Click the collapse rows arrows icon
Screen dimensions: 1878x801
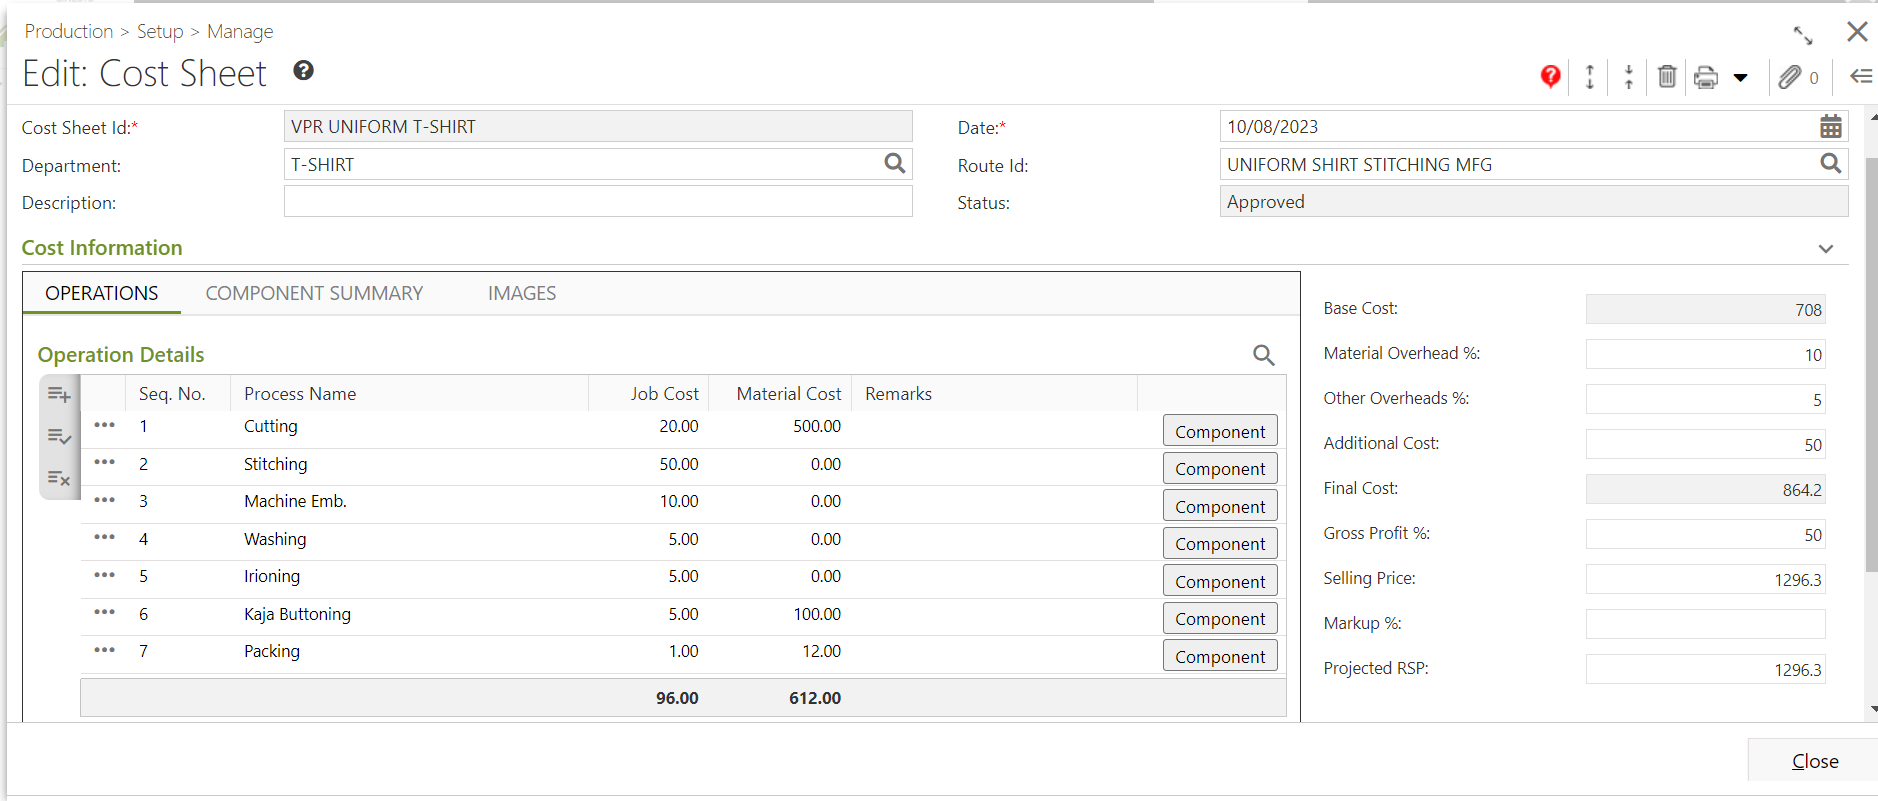(x=1629, y=77)
